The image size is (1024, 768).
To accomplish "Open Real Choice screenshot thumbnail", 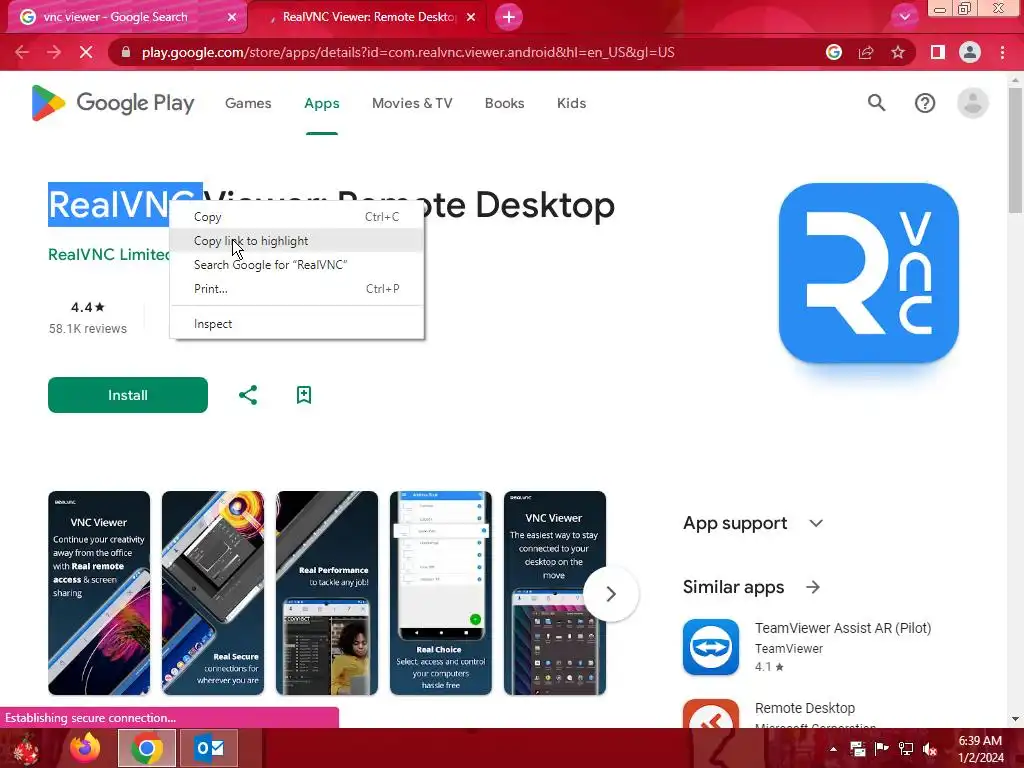I will [441, 593].
